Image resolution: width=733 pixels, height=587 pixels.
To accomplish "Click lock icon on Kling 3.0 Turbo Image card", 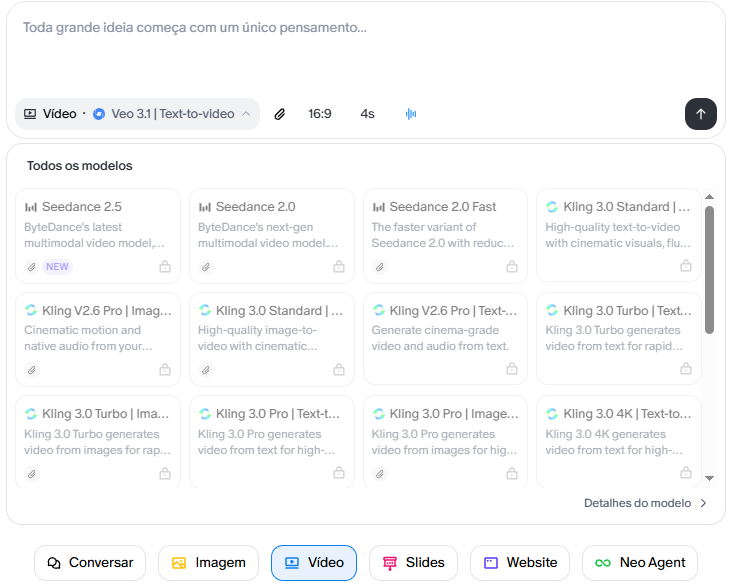I will pyautogui.click(x=165, y=473).
